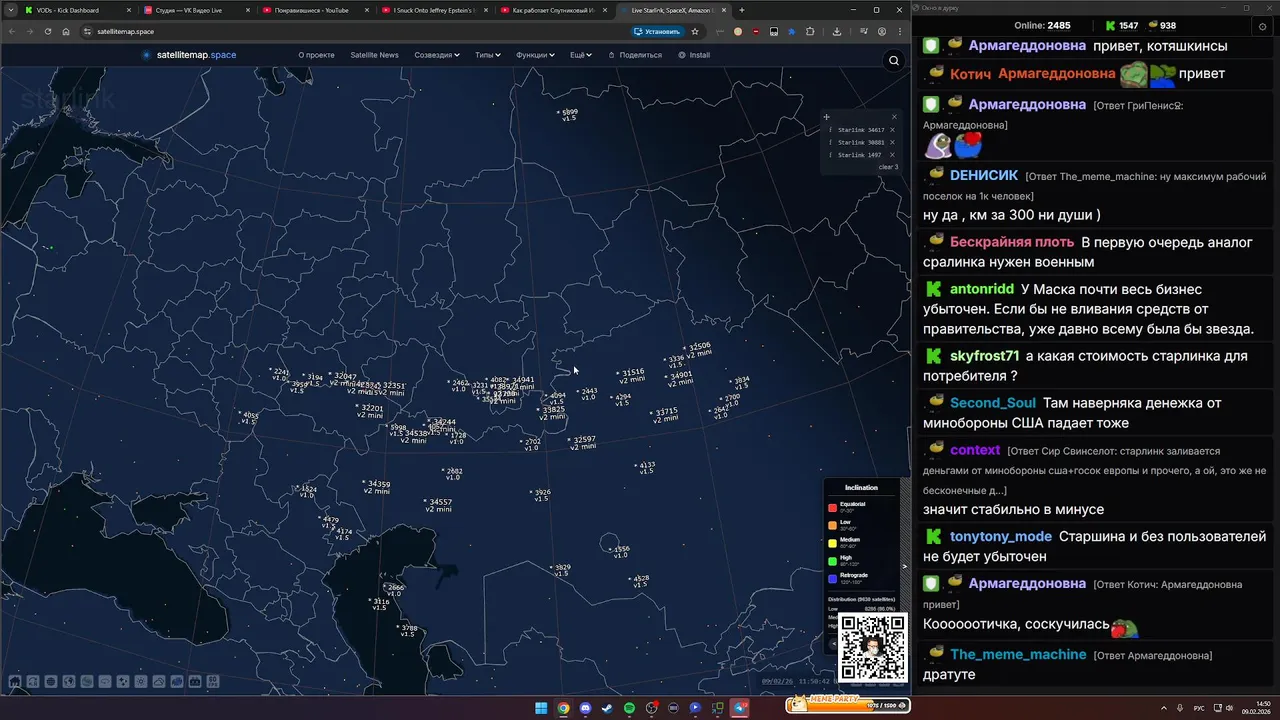Screen dimensions: 1280x720
Task: Click the Equatorial red color swatch
Action: pos(832,508)
